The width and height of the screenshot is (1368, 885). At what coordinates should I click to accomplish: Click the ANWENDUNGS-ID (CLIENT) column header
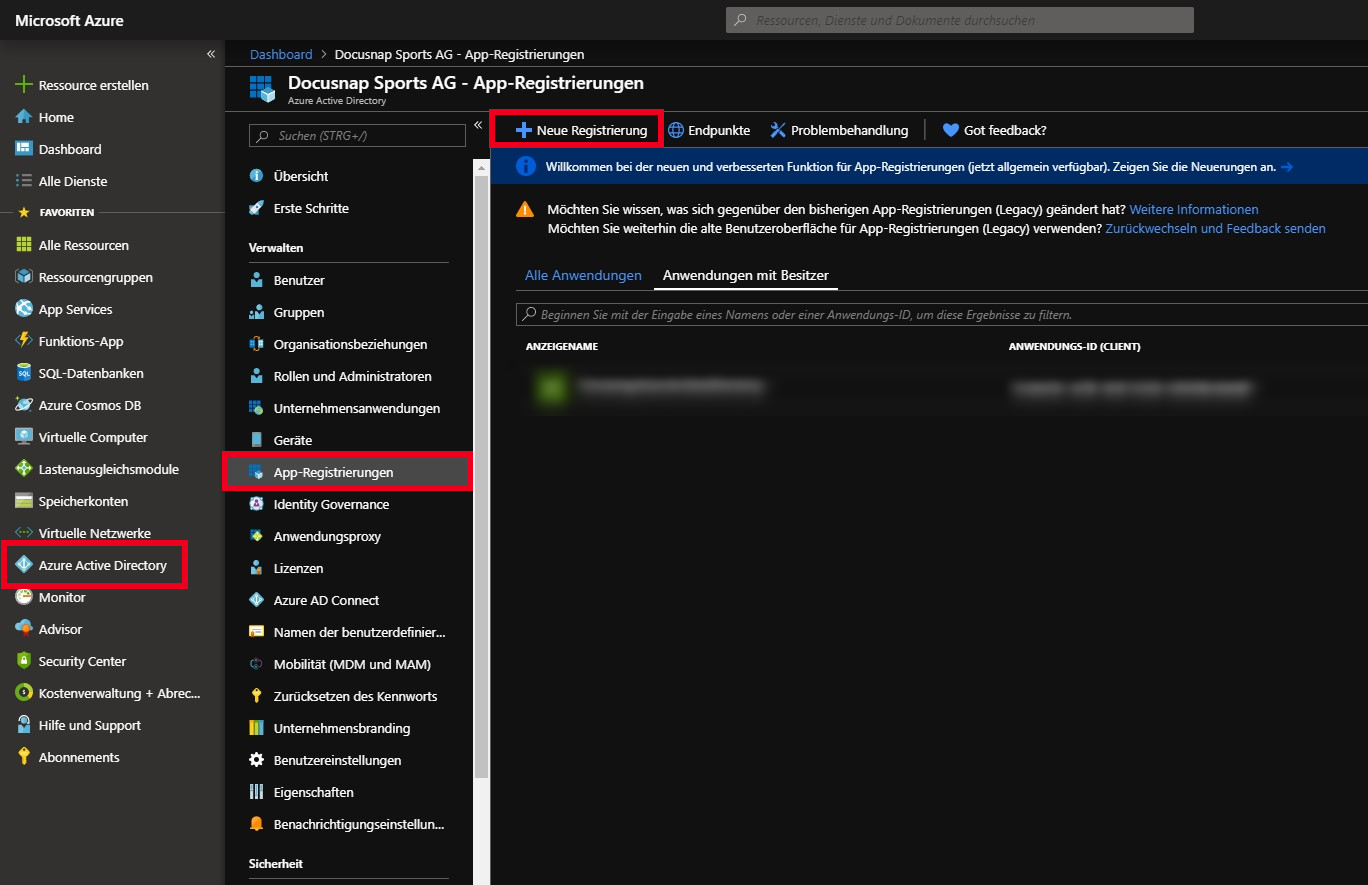coord(1075,347)
